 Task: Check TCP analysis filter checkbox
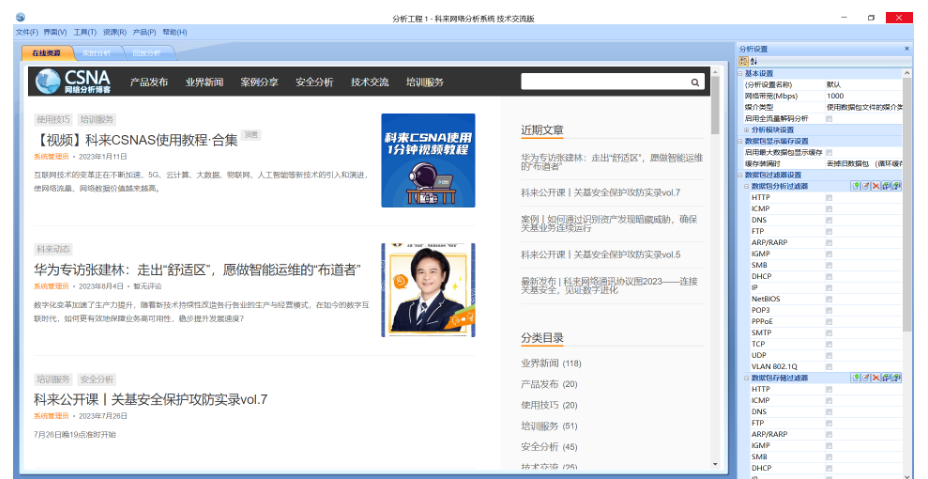point(829,344)
